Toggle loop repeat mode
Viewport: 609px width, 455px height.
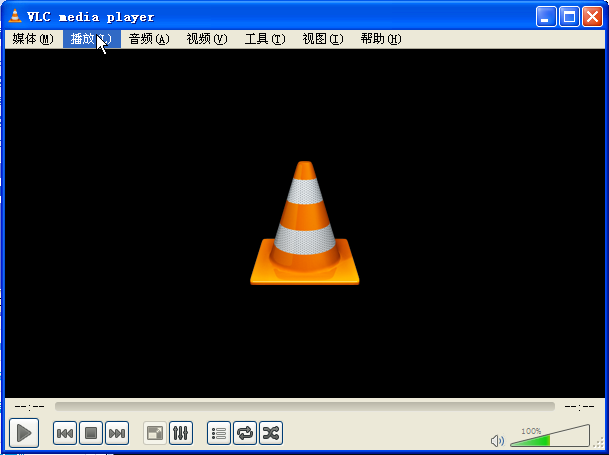[245, 433]
